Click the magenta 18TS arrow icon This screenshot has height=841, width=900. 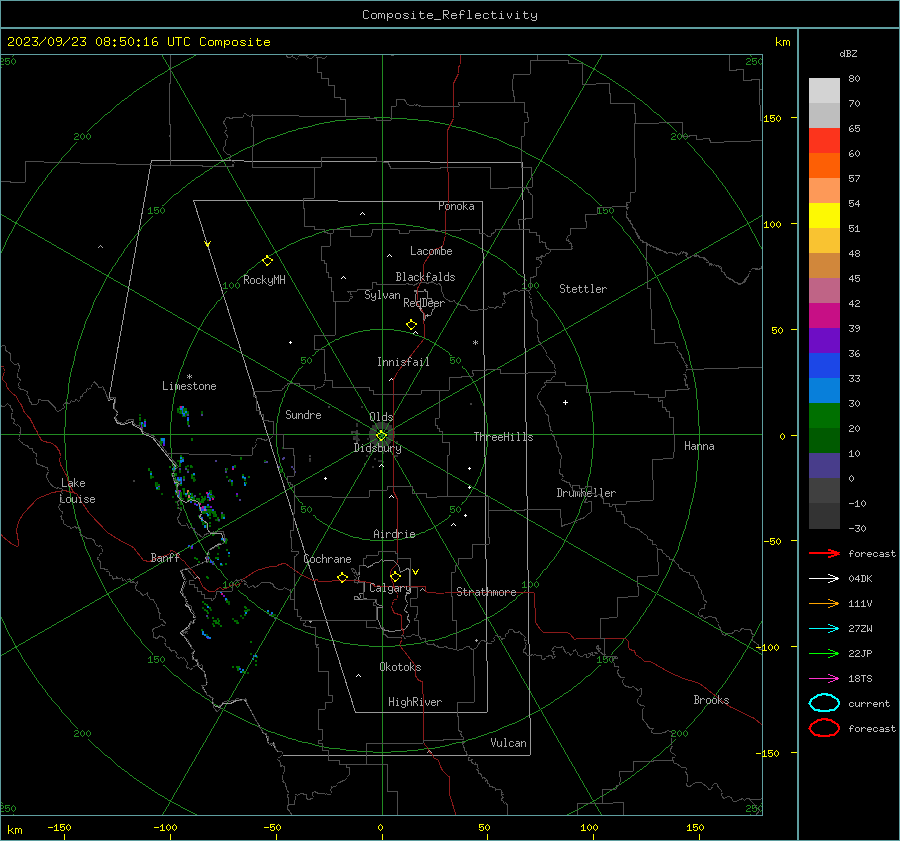click(x=824, y=679)
